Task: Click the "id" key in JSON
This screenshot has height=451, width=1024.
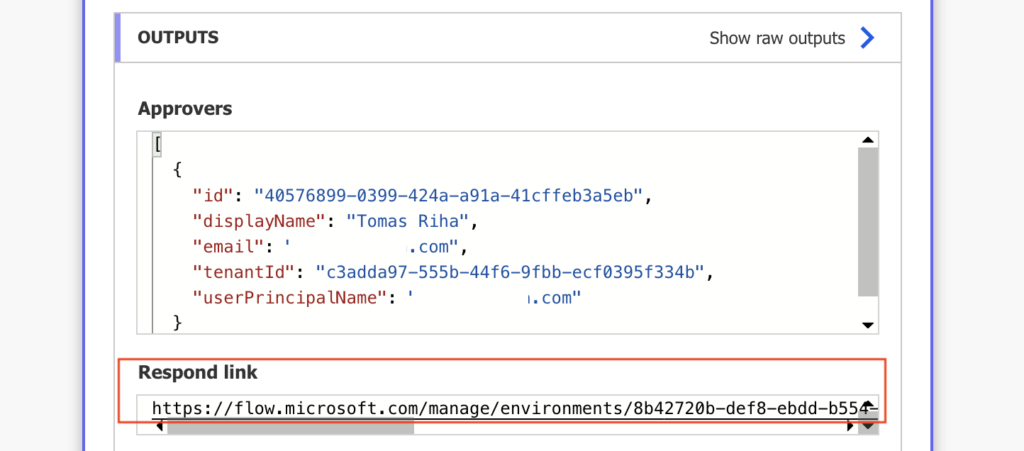Action: pyautogui.click(x=213, y=195)
